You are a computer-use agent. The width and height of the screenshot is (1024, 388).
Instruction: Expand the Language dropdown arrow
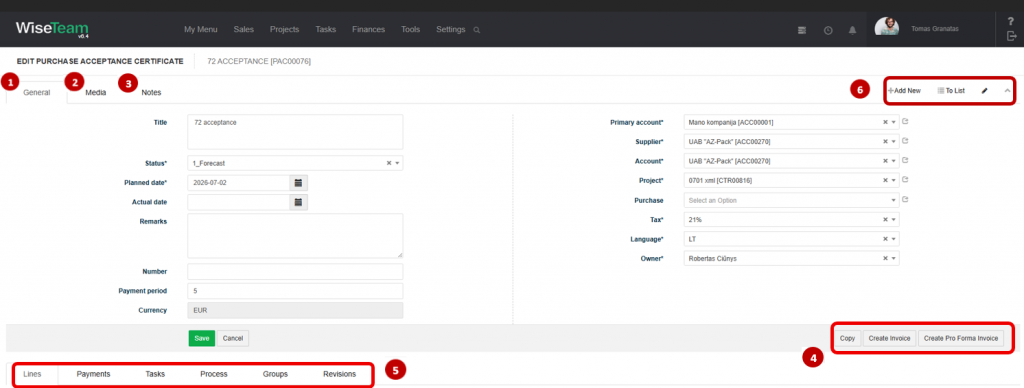click(893, 239)
